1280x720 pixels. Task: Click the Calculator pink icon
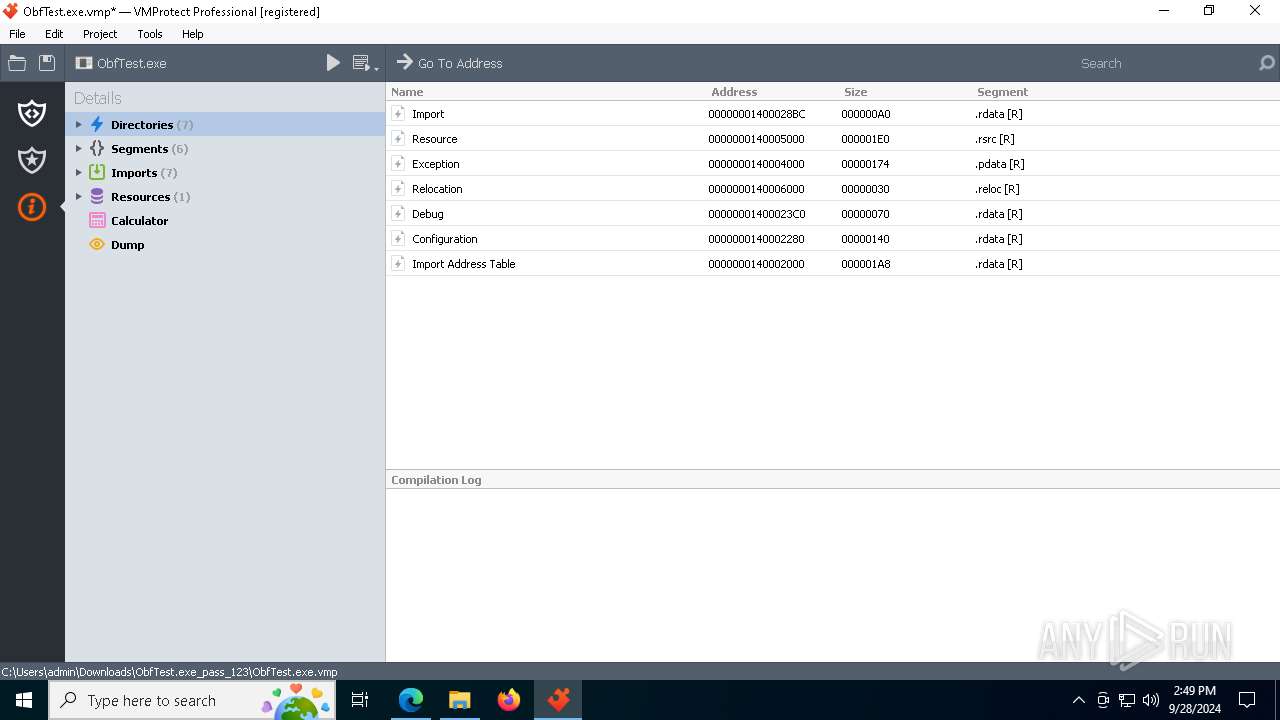(x=97, y=221)
